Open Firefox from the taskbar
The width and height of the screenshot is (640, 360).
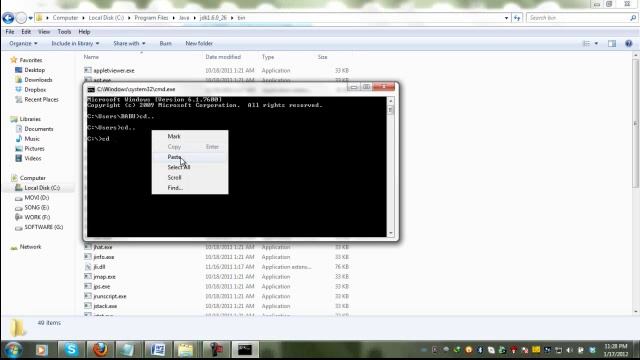coord(100,350)
